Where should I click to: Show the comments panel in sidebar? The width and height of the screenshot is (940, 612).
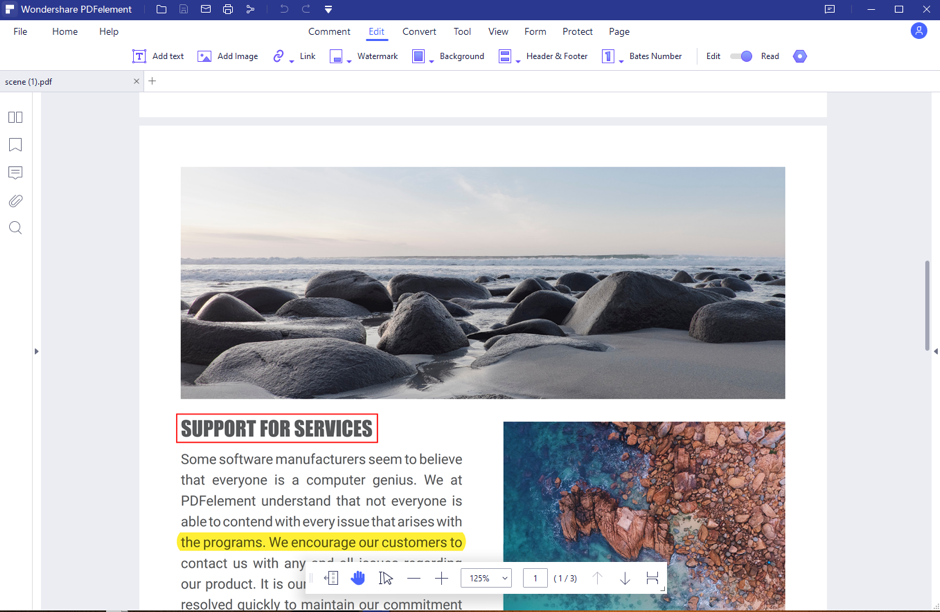tap(15, 173)
